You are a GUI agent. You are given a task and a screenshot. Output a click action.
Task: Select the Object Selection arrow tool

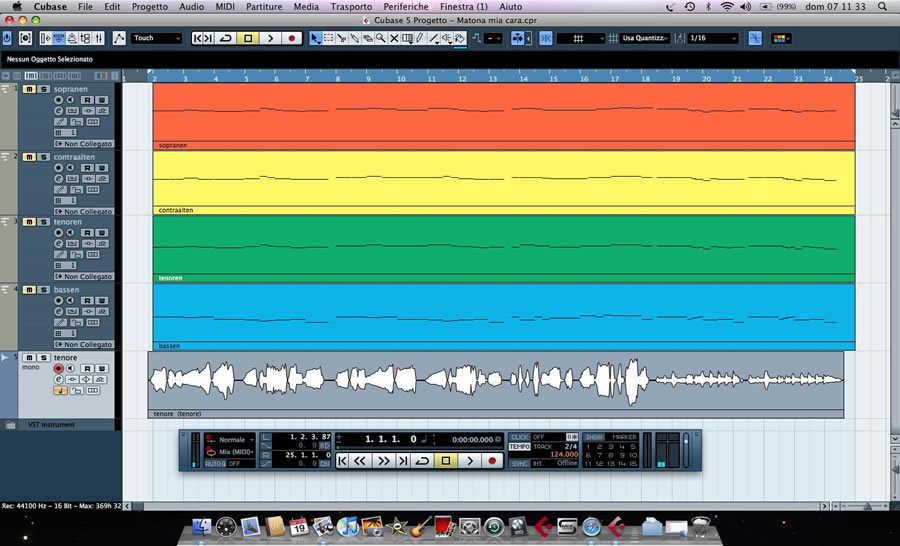point(315,38)
